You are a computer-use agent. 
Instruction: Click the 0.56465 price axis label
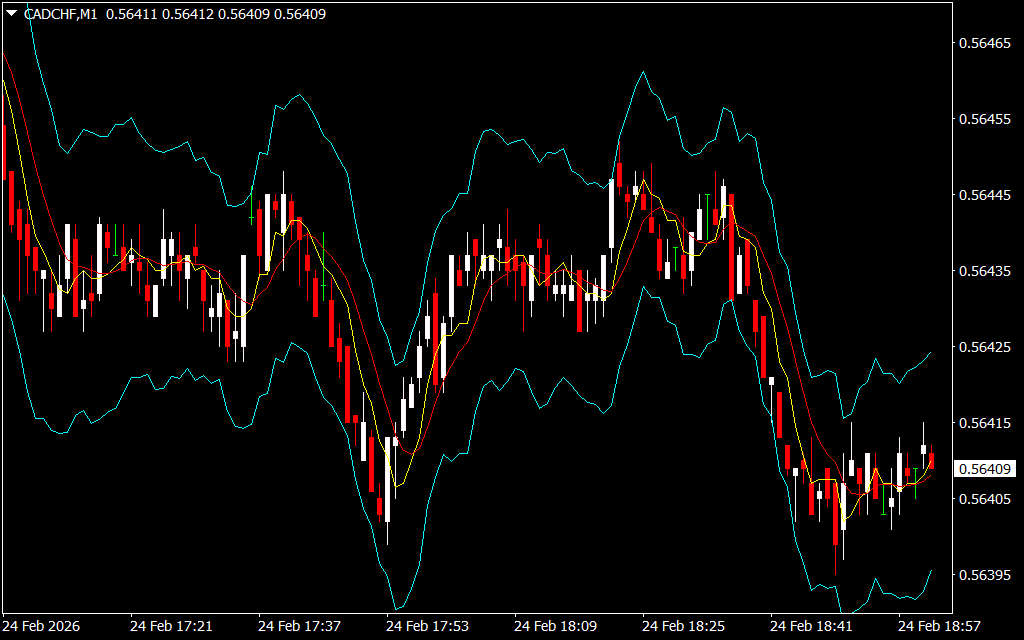(x=984, y=43)
